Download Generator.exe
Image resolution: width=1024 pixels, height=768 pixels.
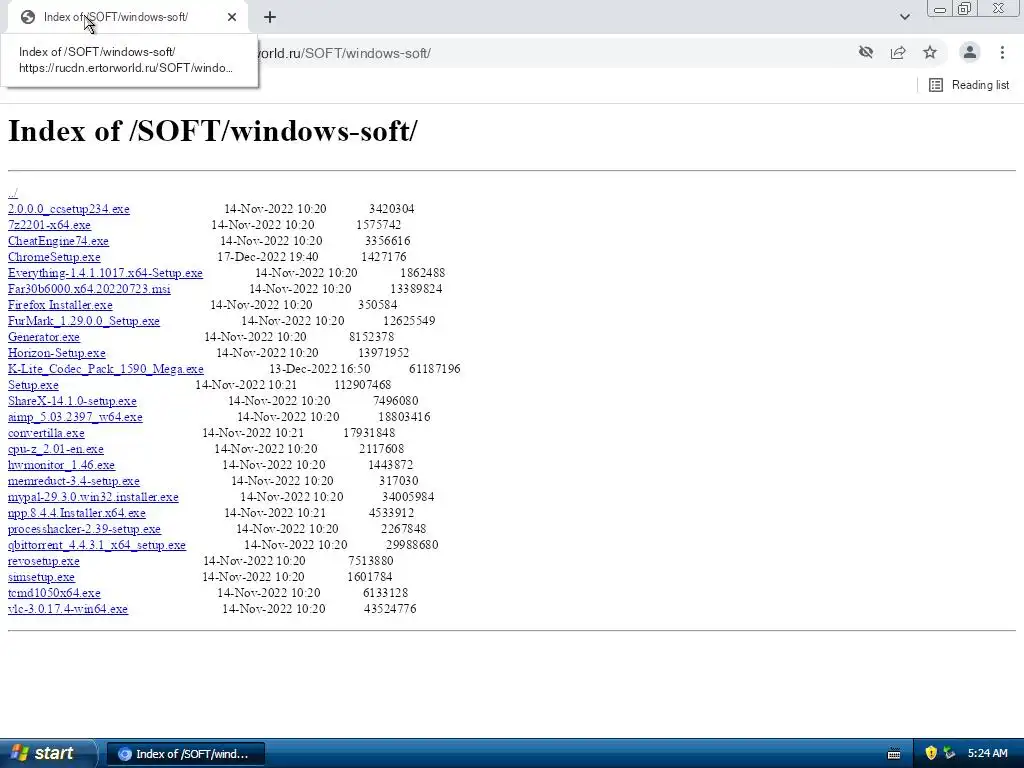(44, 337)
